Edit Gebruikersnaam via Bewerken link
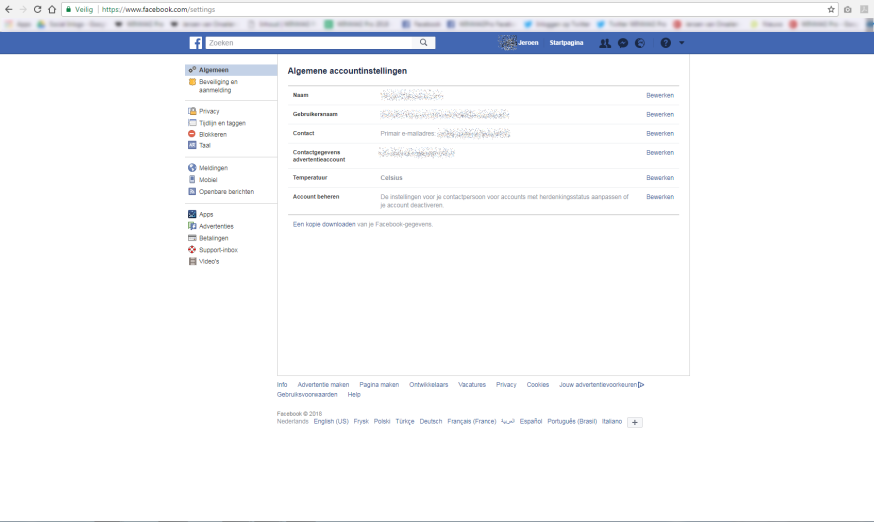This screenshot has height=522, width=874. click(x=660, y=114)
